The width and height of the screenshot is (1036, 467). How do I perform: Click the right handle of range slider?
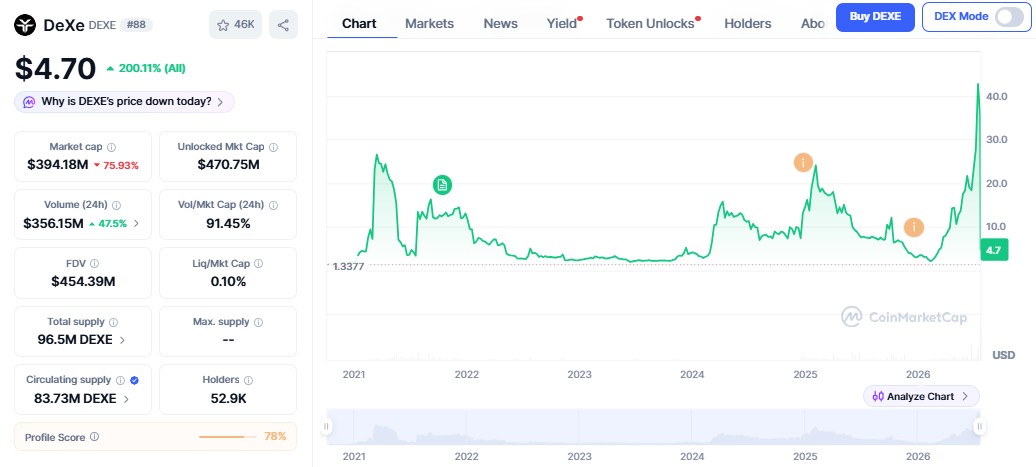[x=980, y=427]
